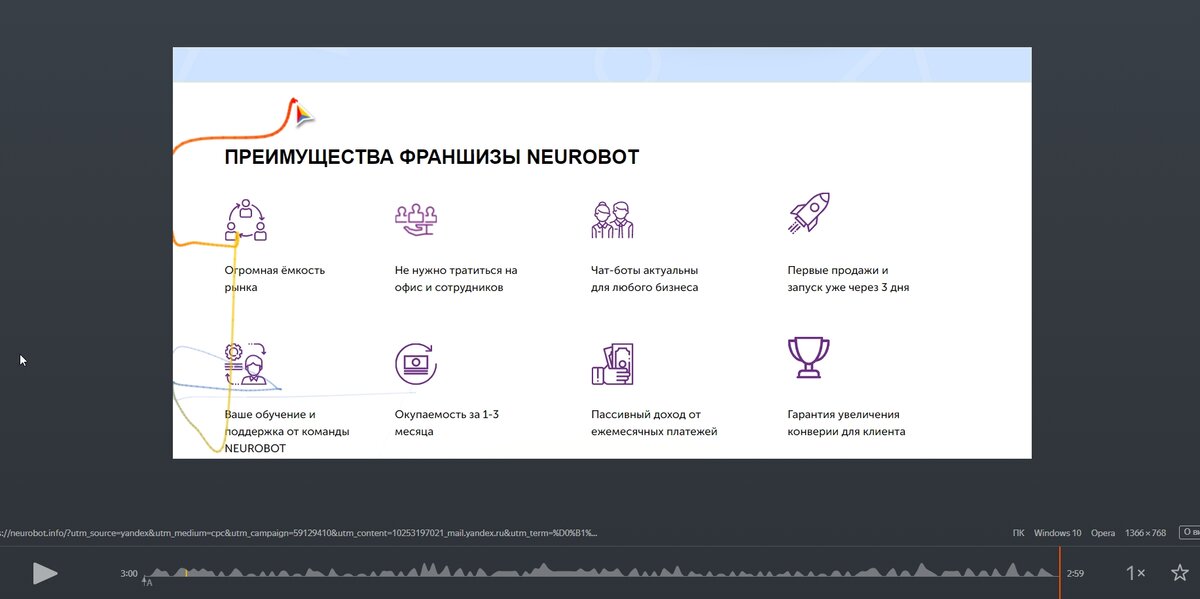Start playback with the play button
Screen dimensions: 1200x599
(45, 573)
